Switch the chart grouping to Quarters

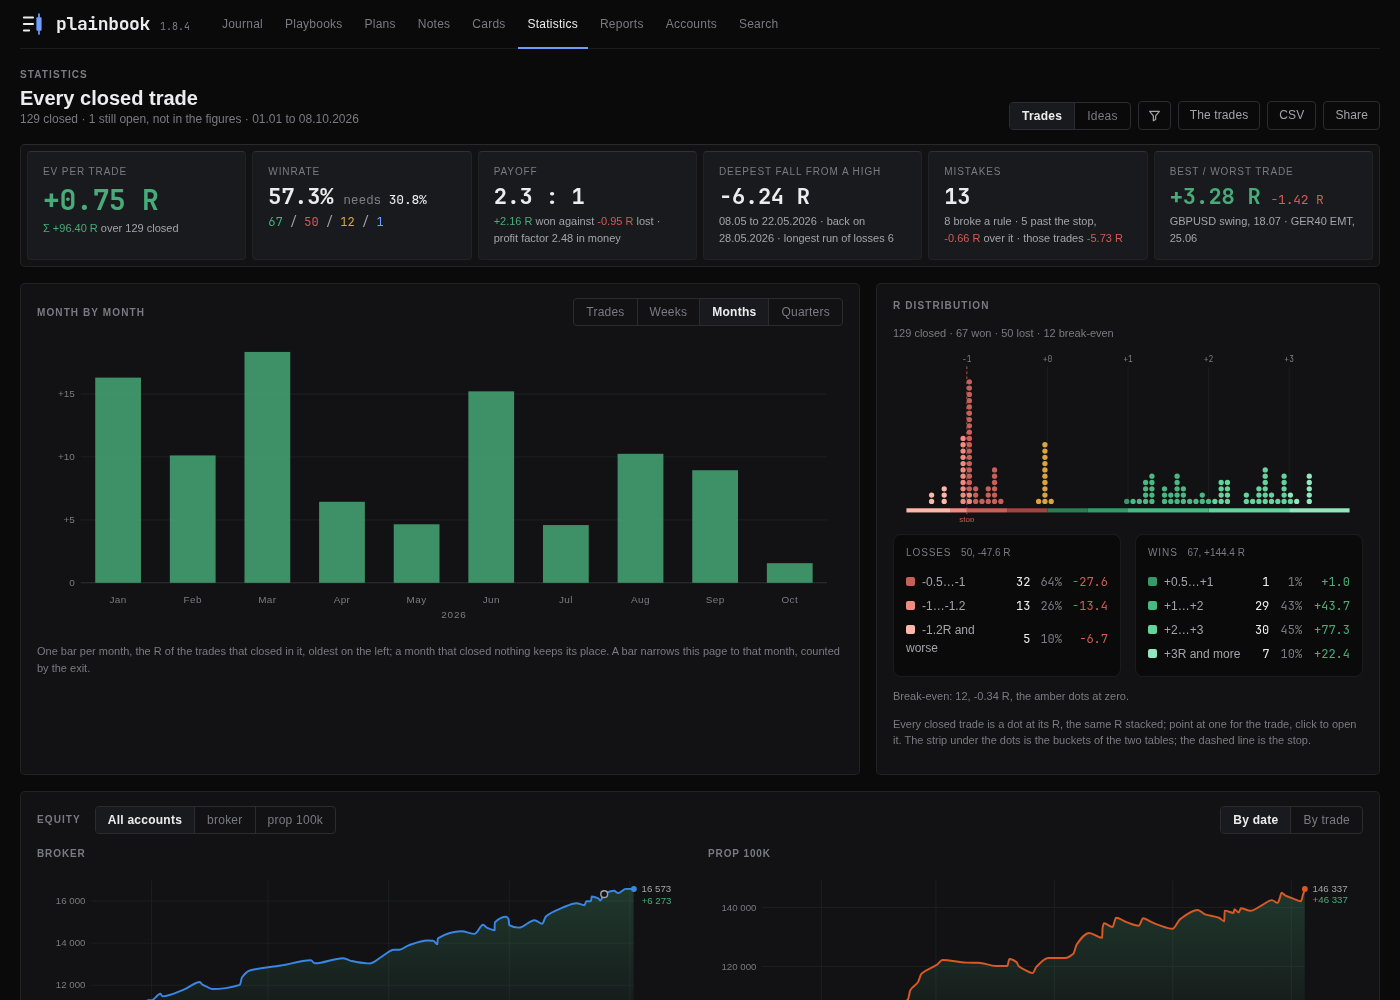click(805, 312)
